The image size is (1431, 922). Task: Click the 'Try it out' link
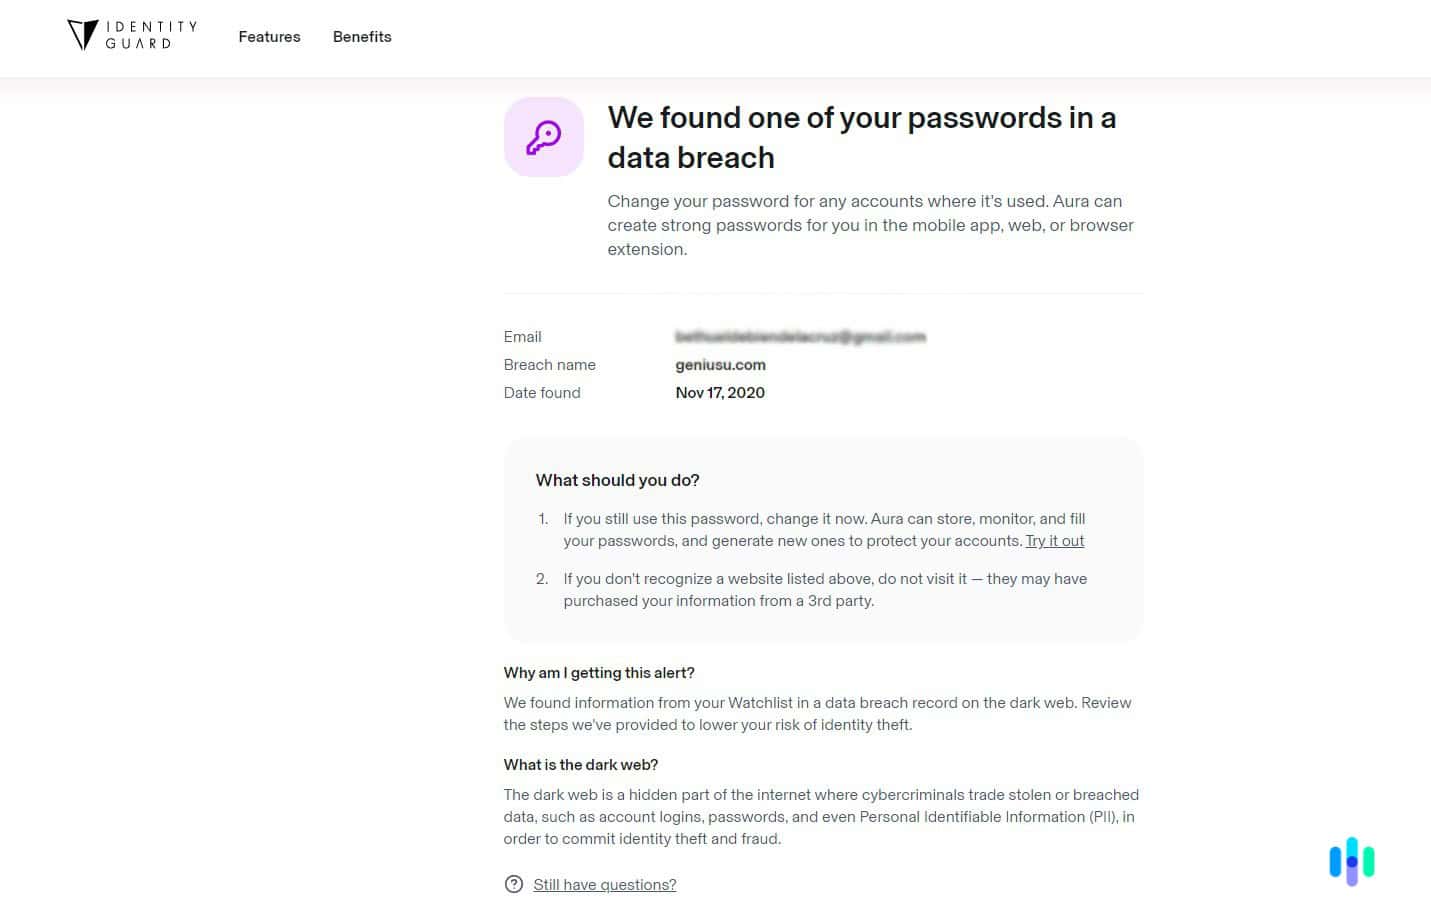click(x=1054, y=540)
